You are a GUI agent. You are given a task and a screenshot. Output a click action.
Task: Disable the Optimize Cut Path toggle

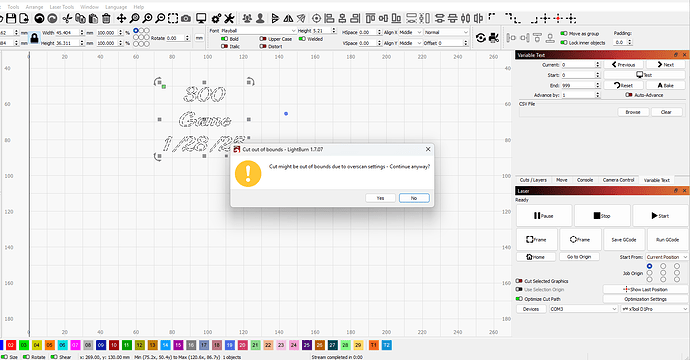(519, 299)
